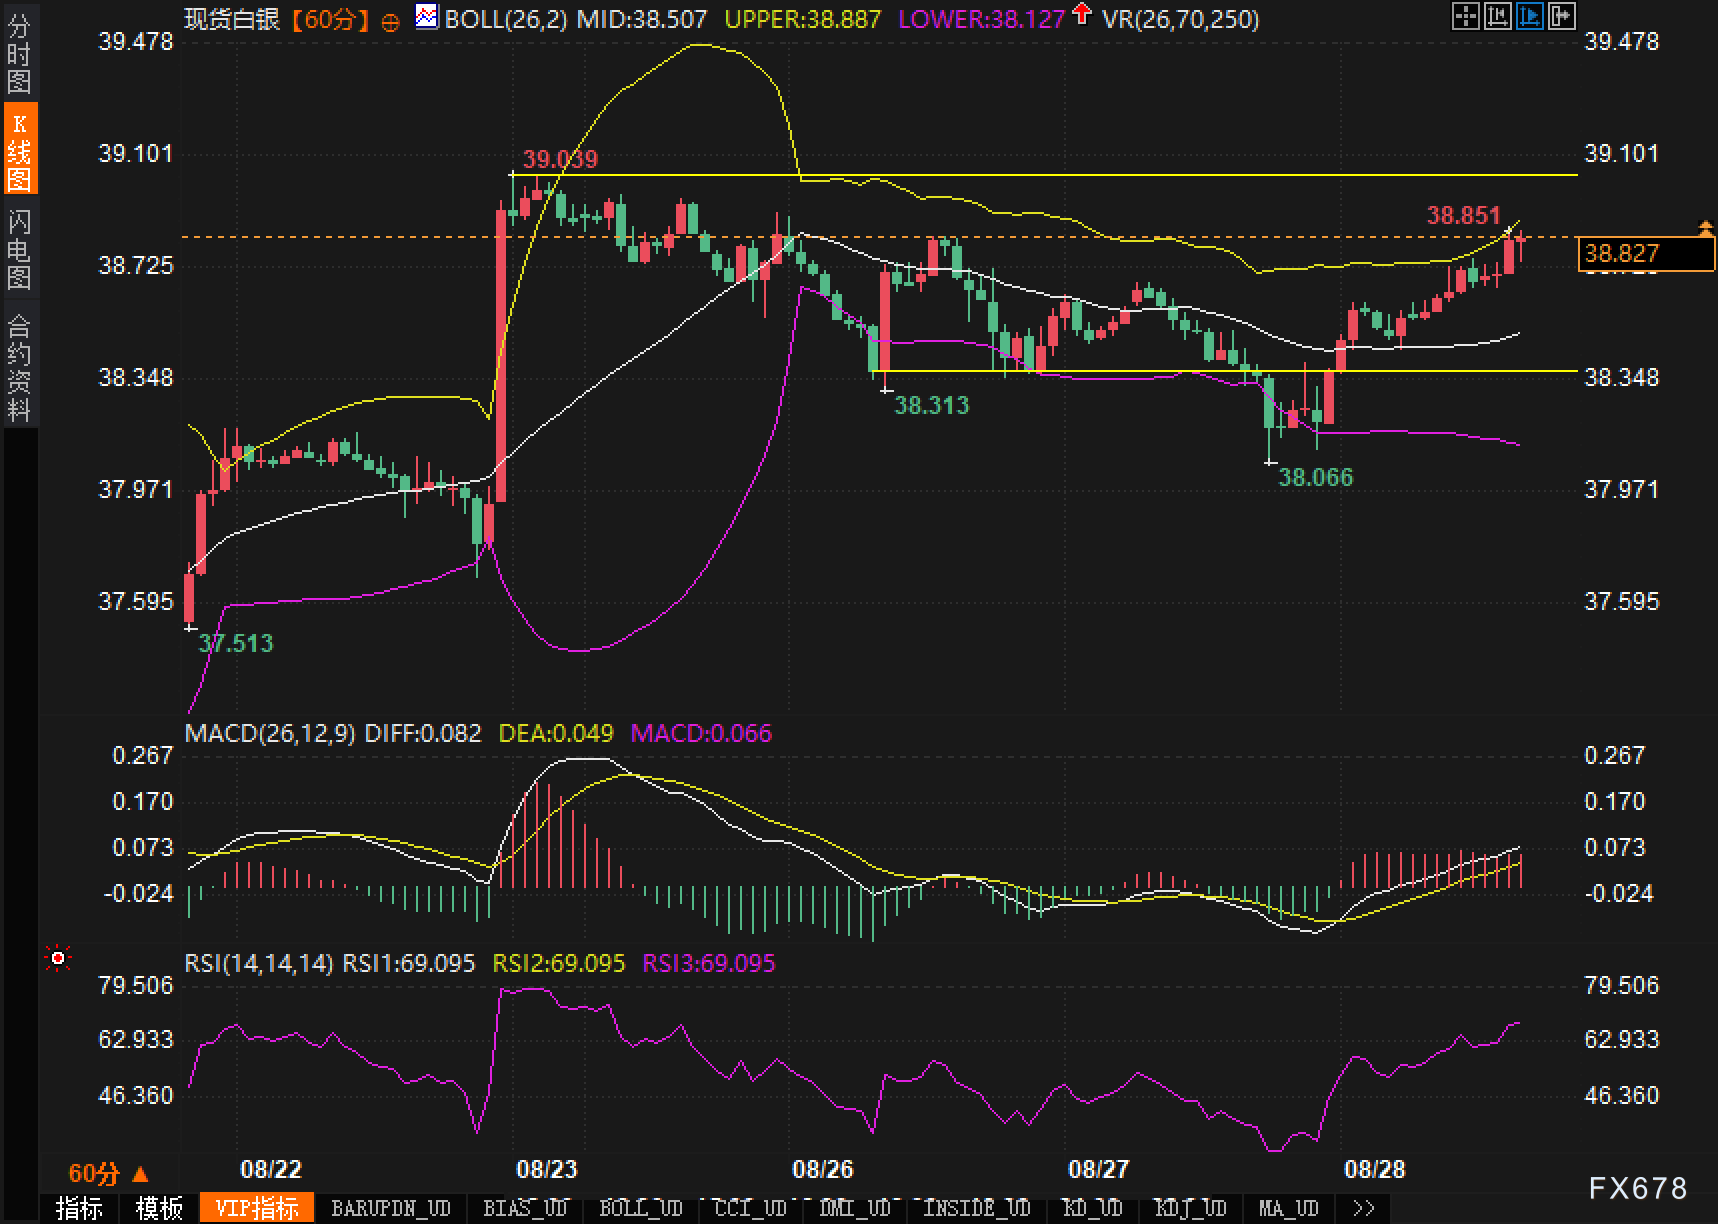
Task: Click the 模板 button in bottom bar
Action: click(159, 1208)
